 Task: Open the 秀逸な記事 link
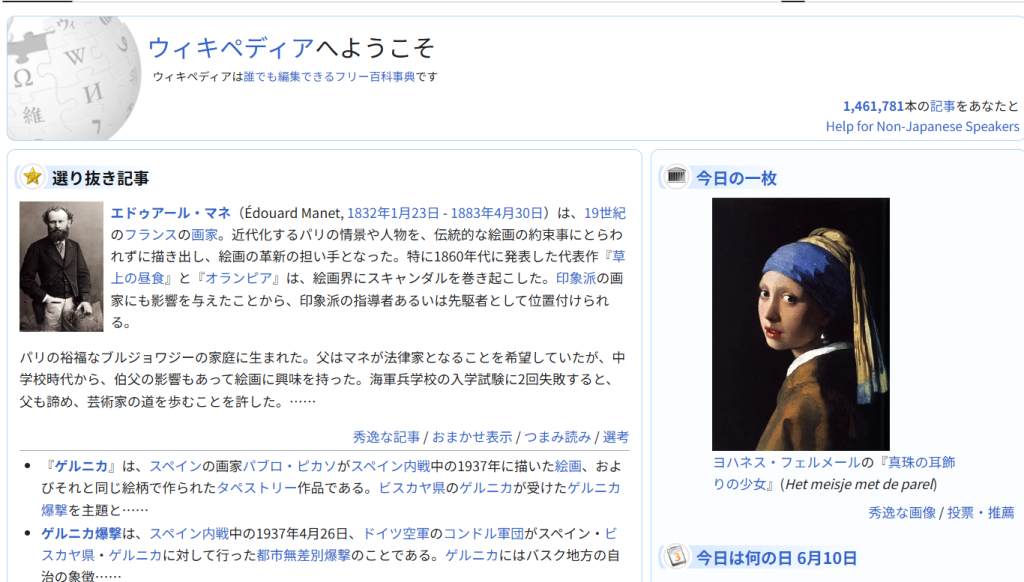386,437
